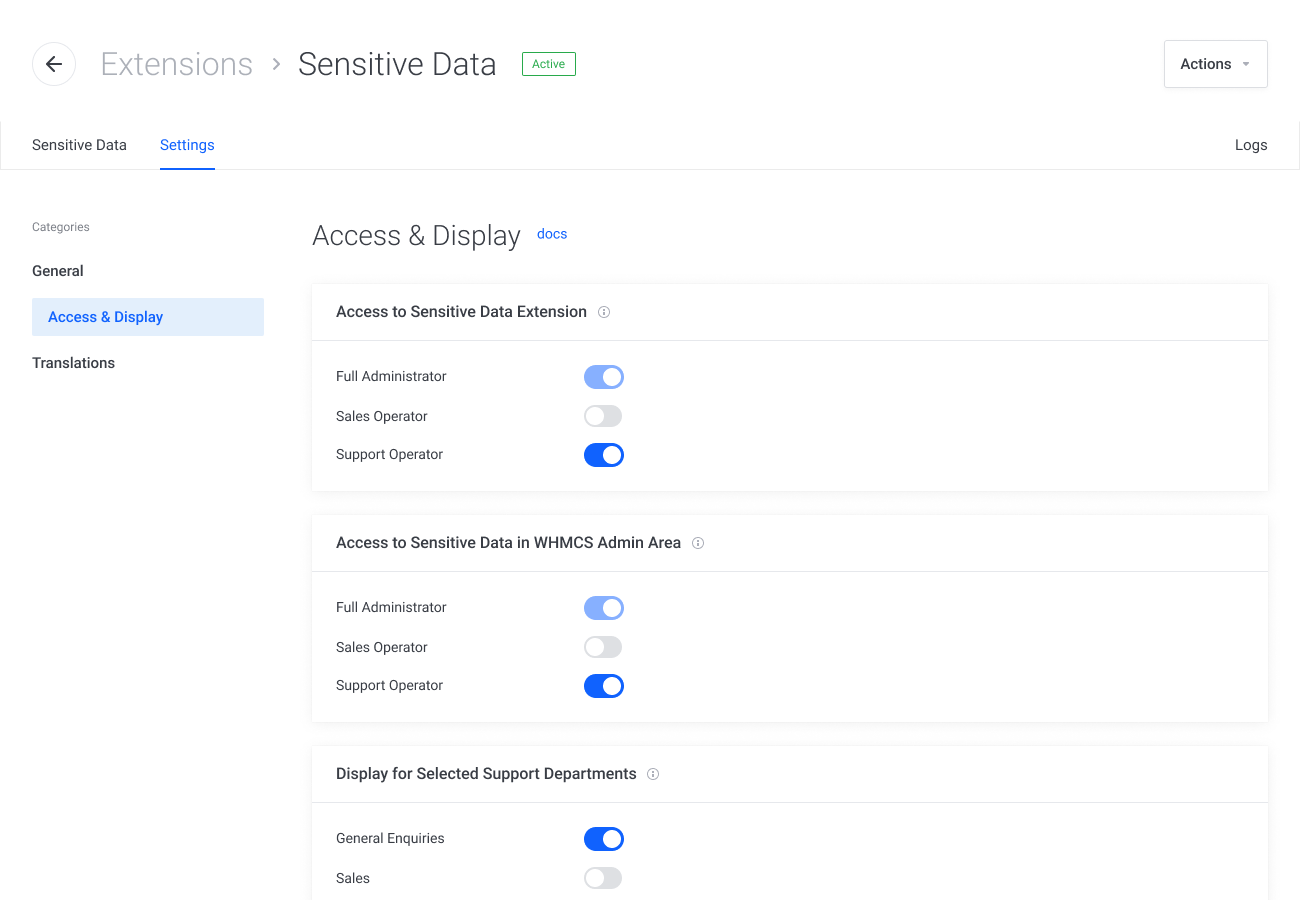This screenshot has width=1300, height=900.
Task: Switch to the Sensitive Data tab
Action: point(79,145)
